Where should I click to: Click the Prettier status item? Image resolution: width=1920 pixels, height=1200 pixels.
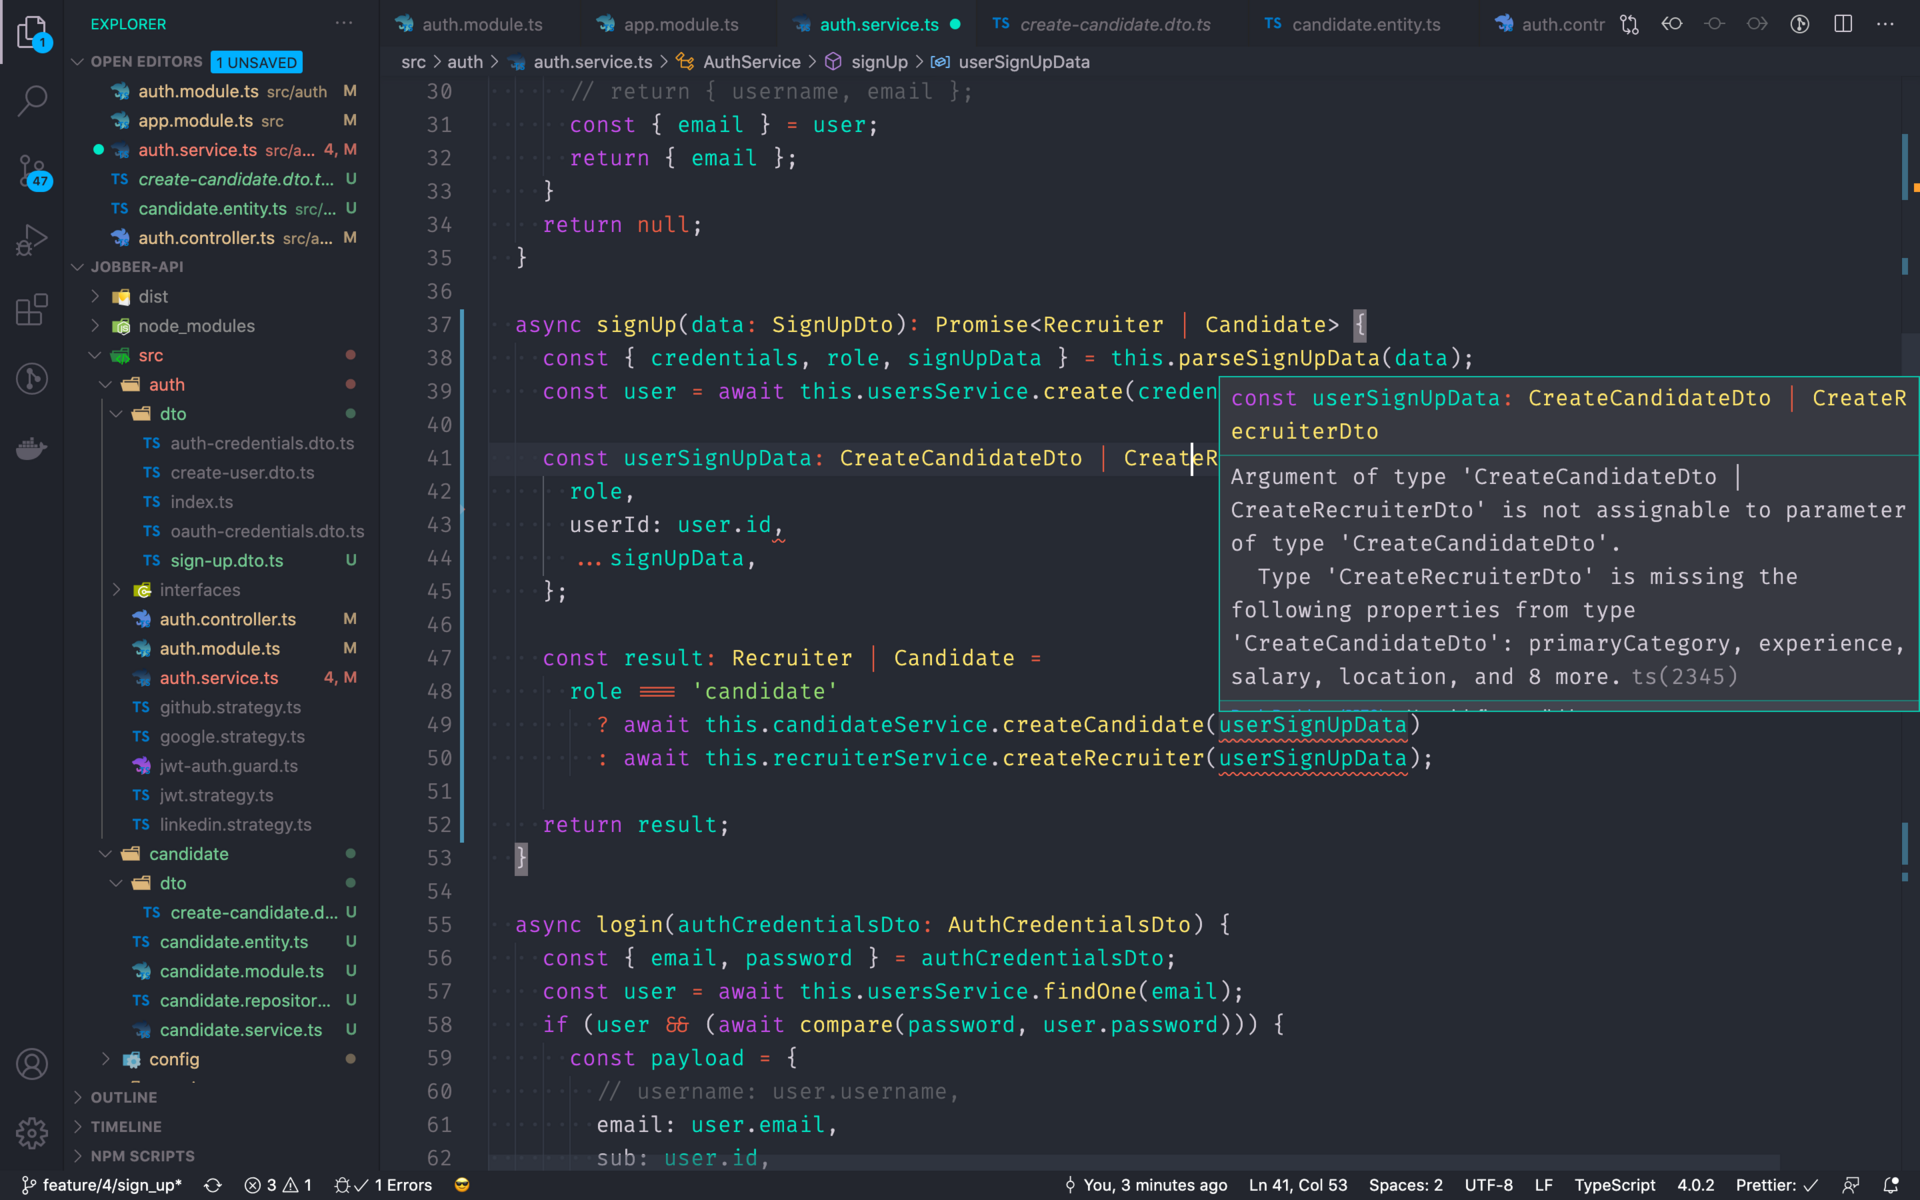point(1777,1185)
